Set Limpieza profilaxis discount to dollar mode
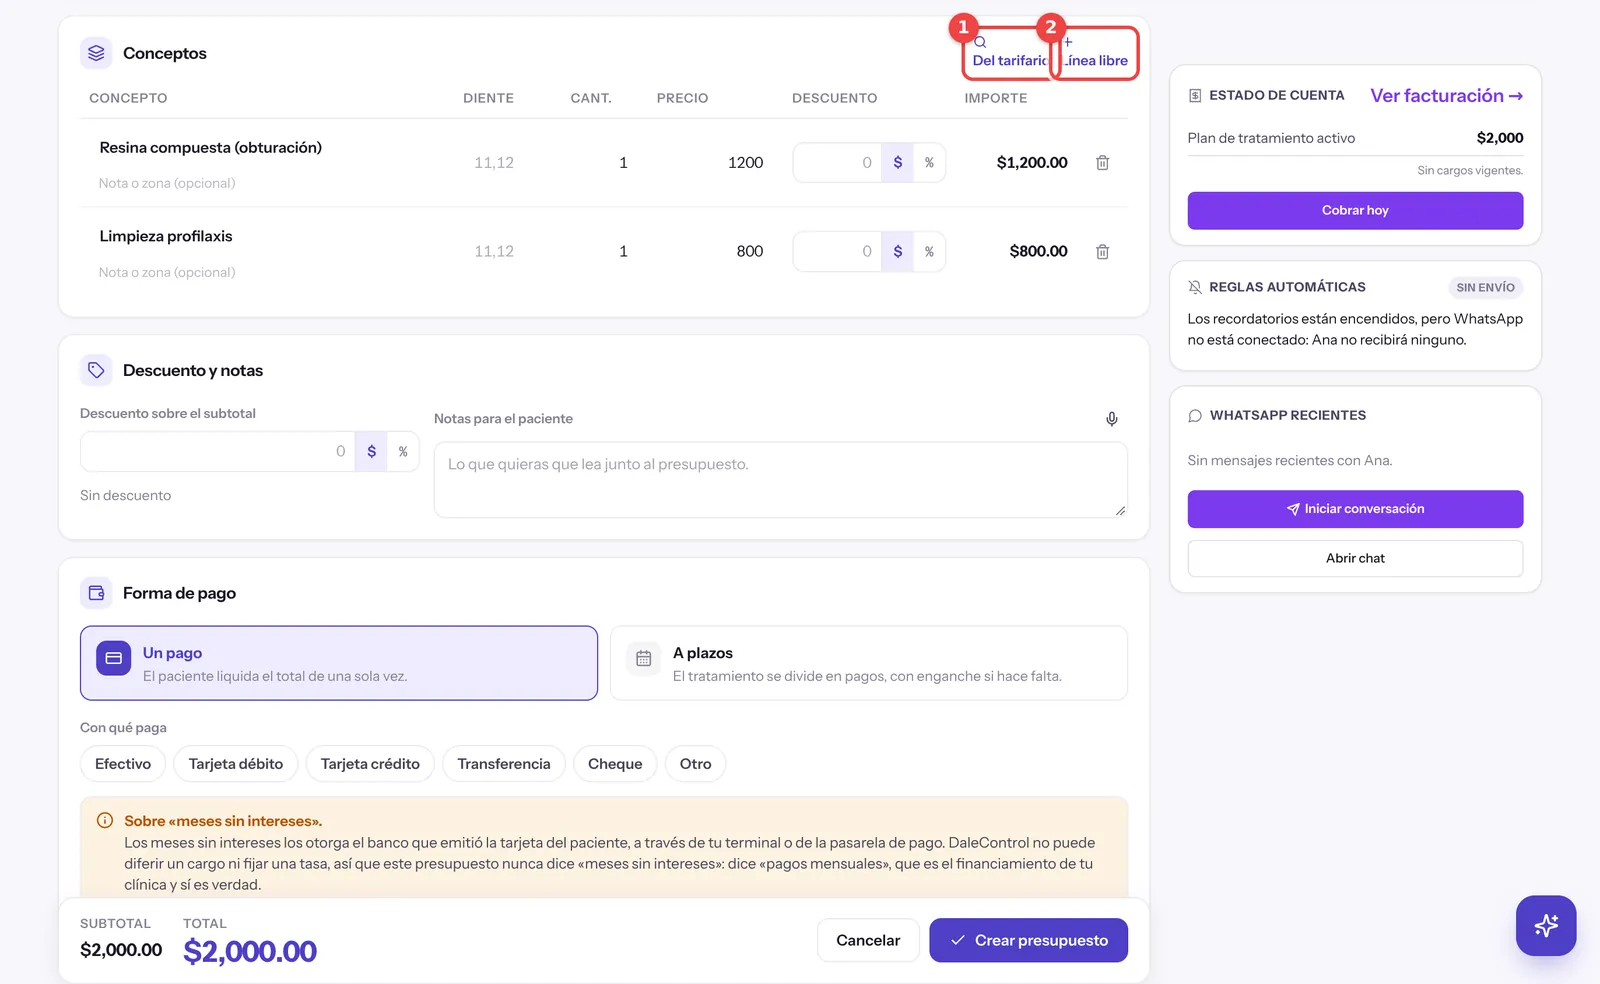 [x=897, y=252]
